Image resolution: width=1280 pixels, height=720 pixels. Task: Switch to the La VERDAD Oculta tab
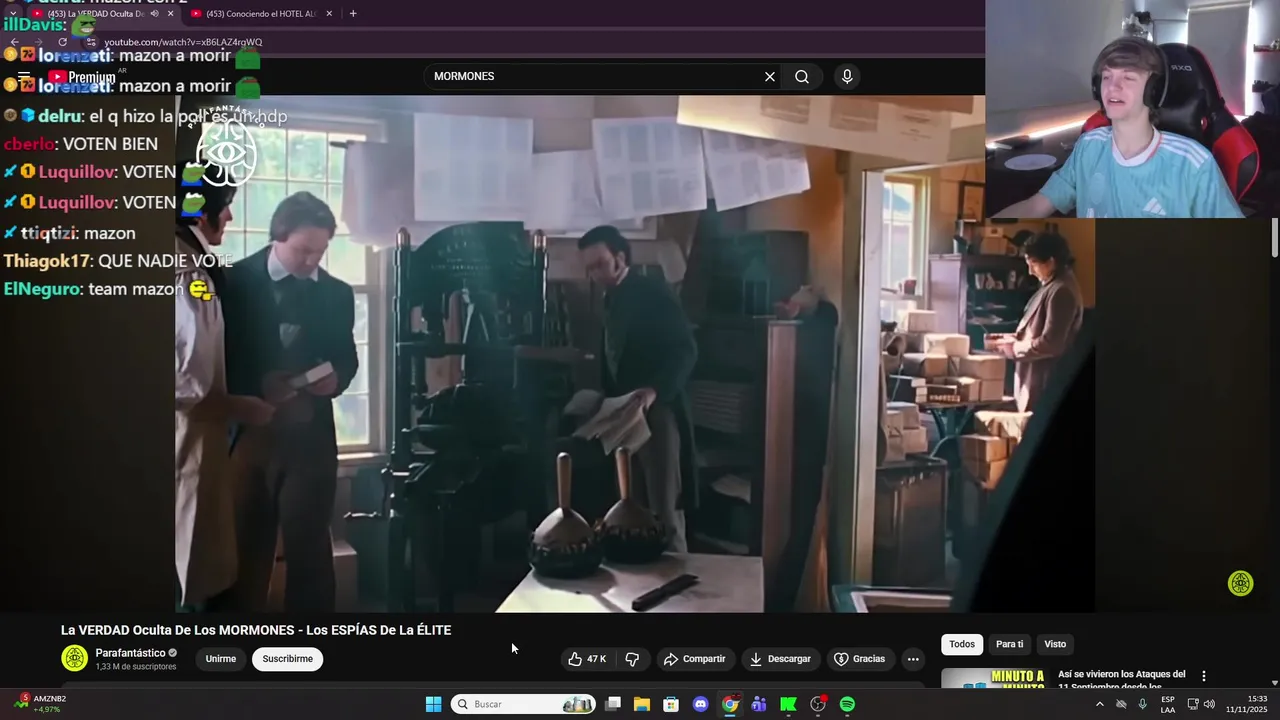coord(96,14)
